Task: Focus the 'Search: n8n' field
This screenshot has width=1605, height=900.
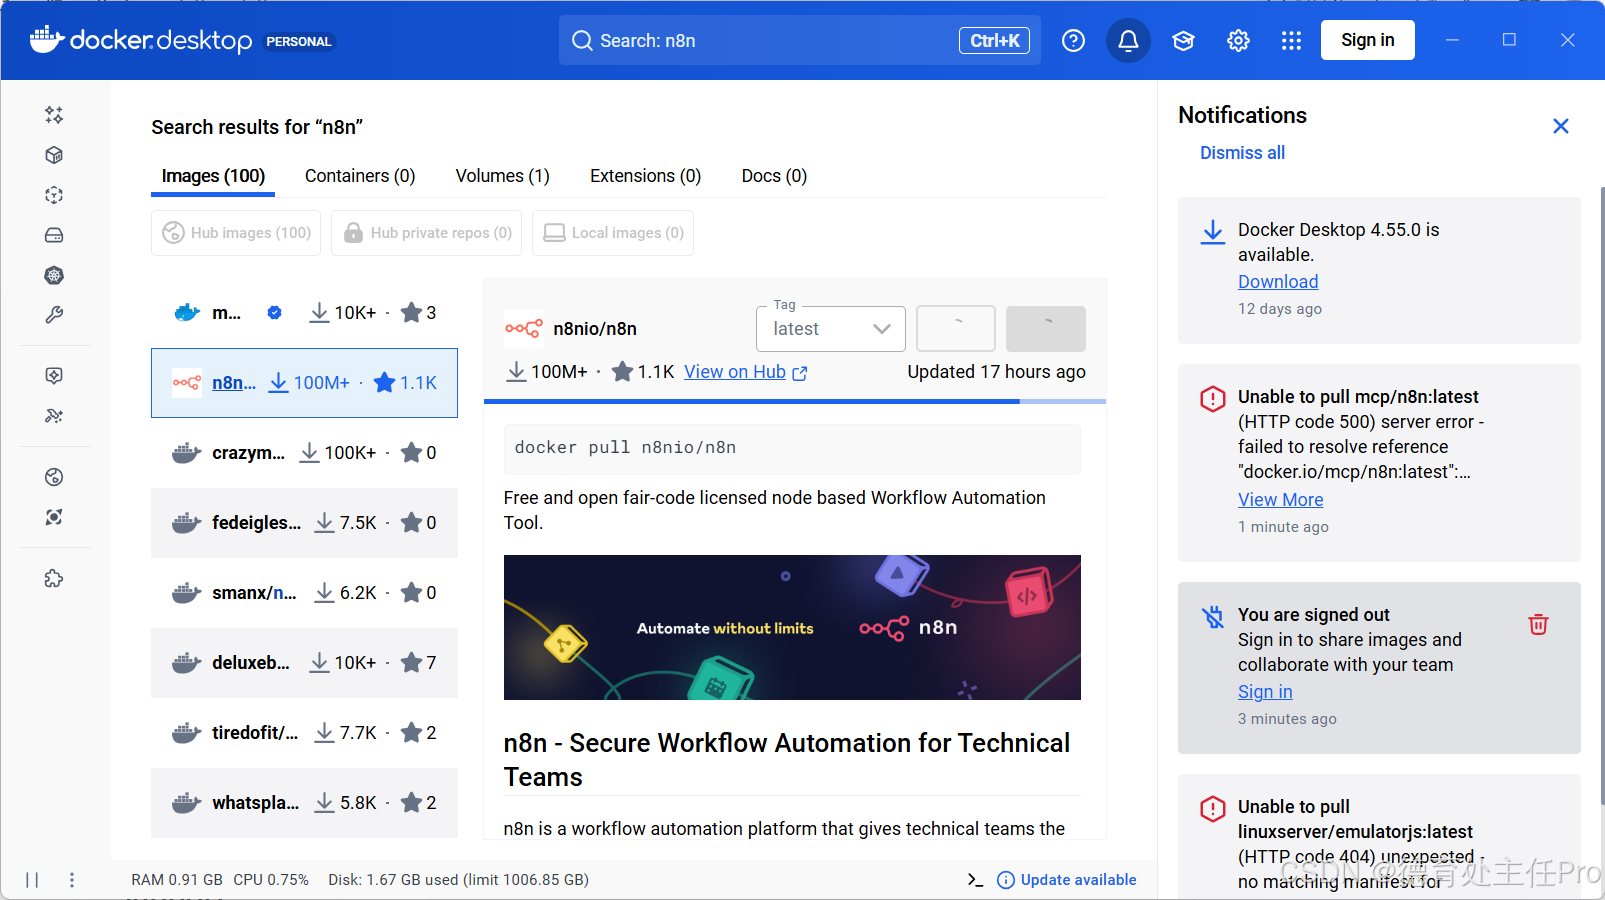Action: (x=800, y=40)
